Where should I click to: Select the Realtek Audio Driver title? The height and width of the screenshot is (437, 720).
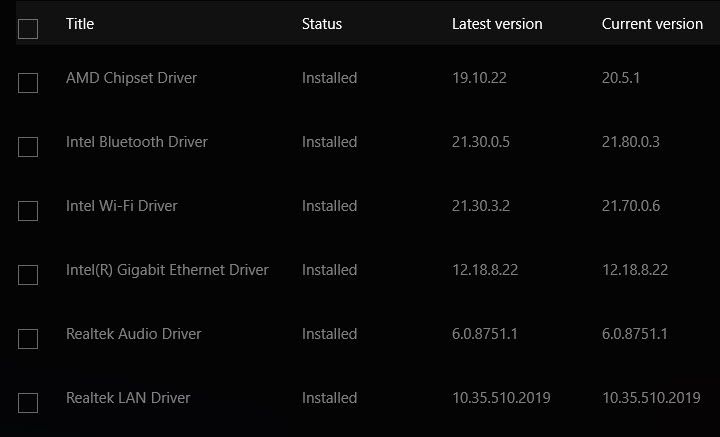point(134,334)
